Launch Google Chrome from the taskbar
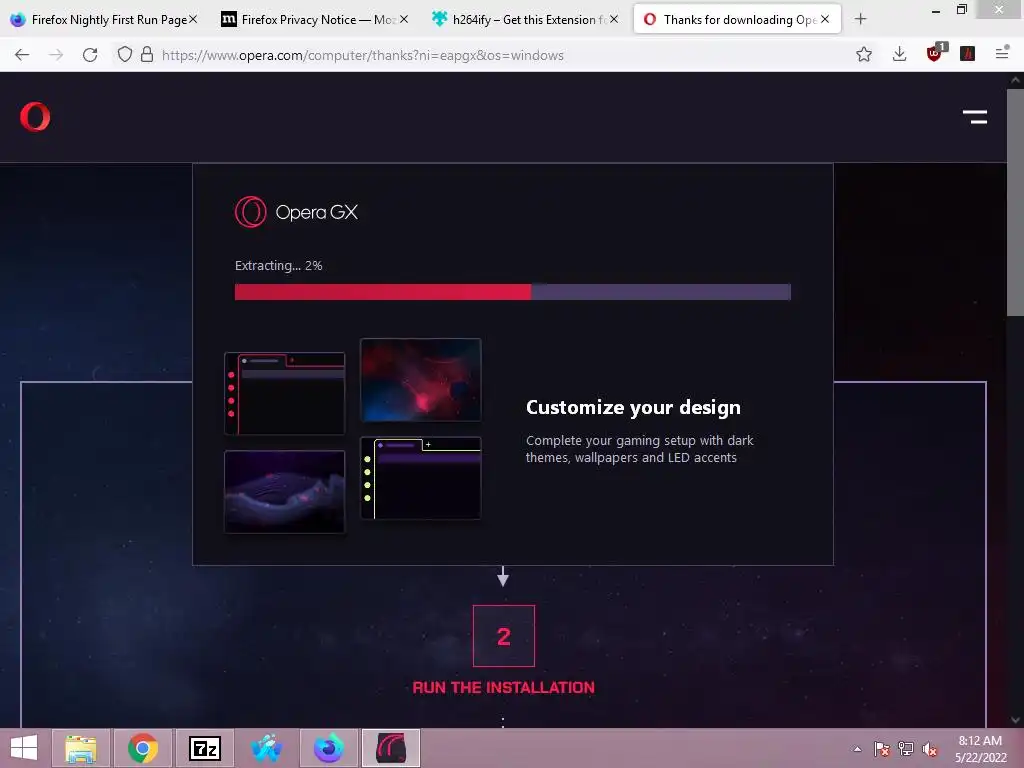This screenshot has height=768, width=1024. (x=142, y=748)
